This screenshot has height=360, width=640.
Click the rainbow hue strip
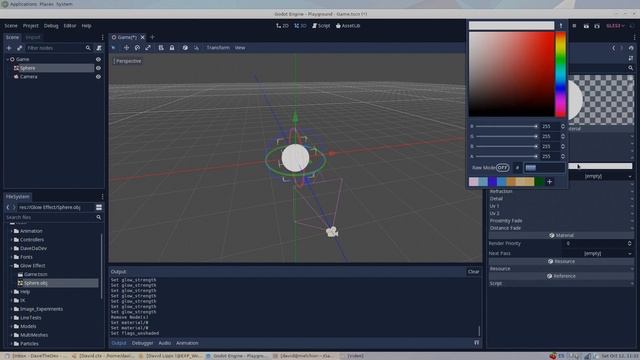click(560, 74)
